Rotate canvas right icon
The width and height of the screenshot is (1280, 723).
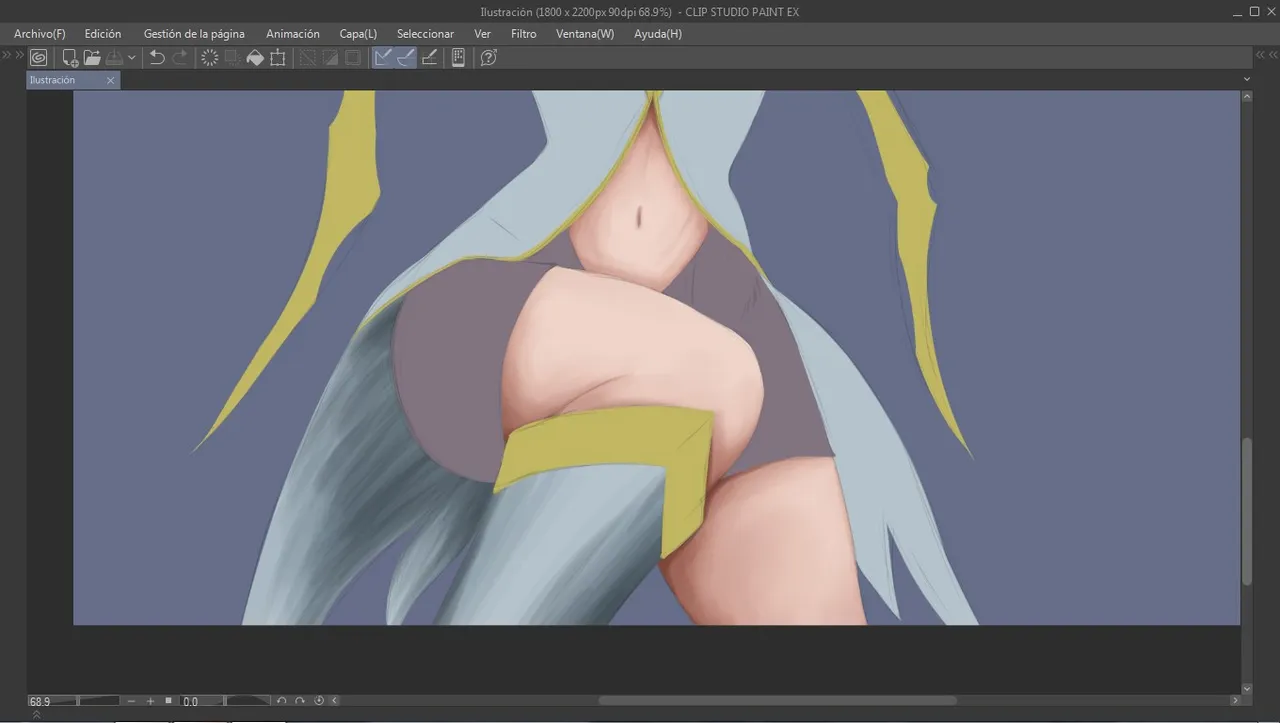coord(300,701)
